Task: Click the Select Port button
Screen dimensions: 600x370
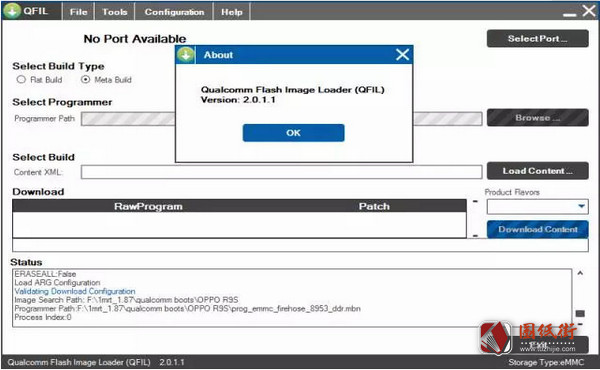Action: tap(538, 39)
